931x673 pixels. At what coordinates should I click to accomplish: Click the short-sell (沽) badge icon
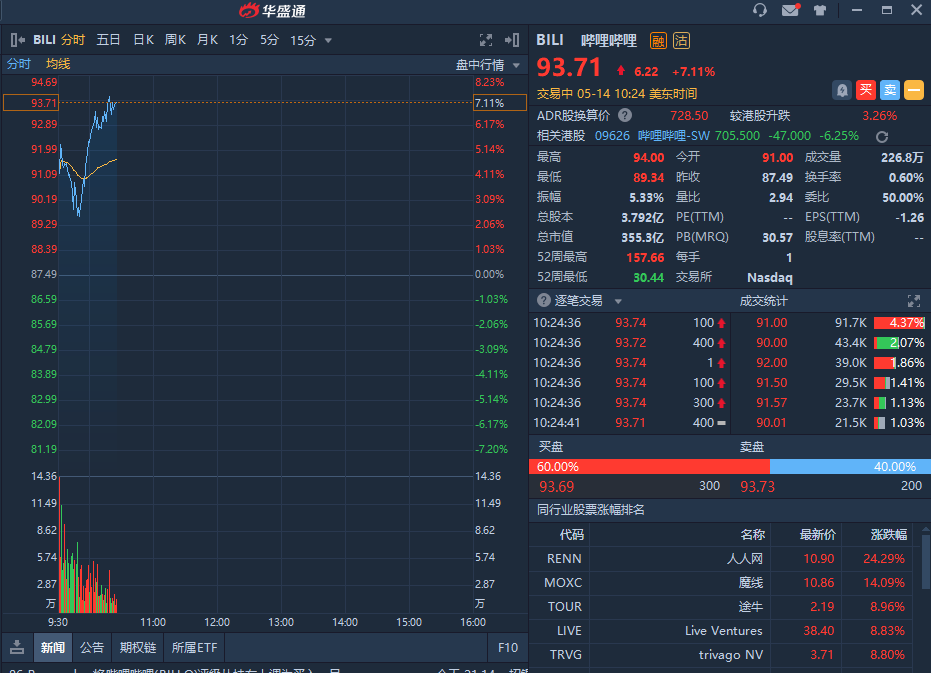(x=681, y=40)
